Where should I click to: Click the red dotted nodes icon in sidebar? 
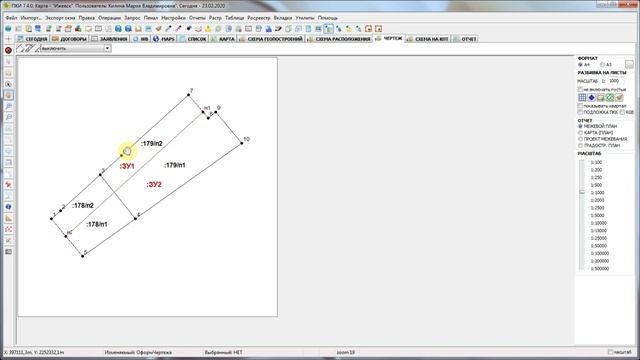coord(9,229)
